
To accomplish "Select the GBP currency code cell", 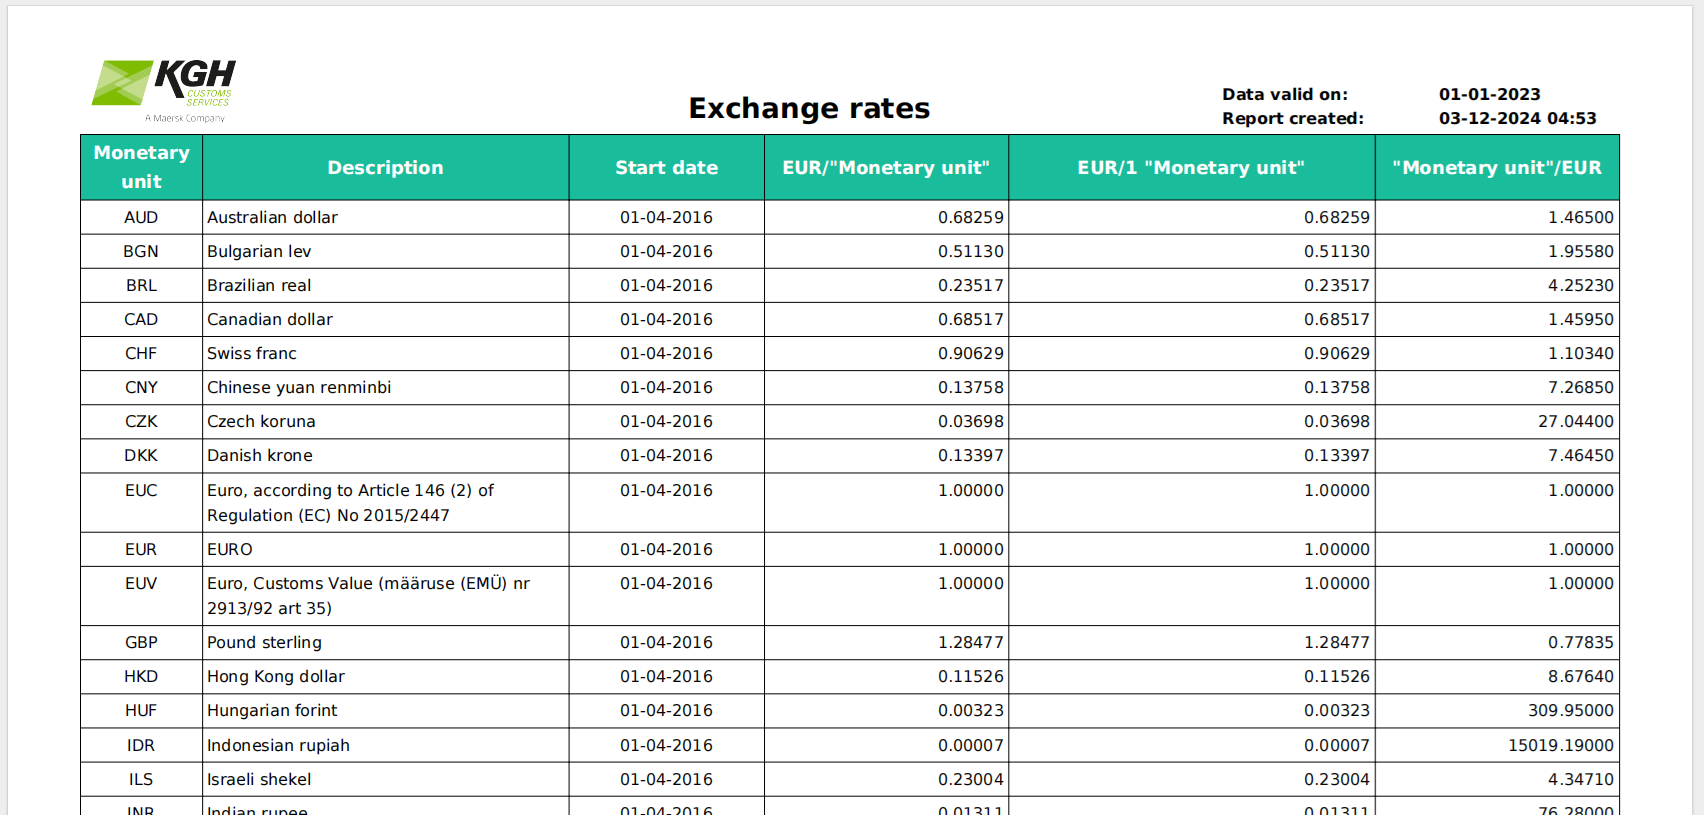I will point(141,643).
